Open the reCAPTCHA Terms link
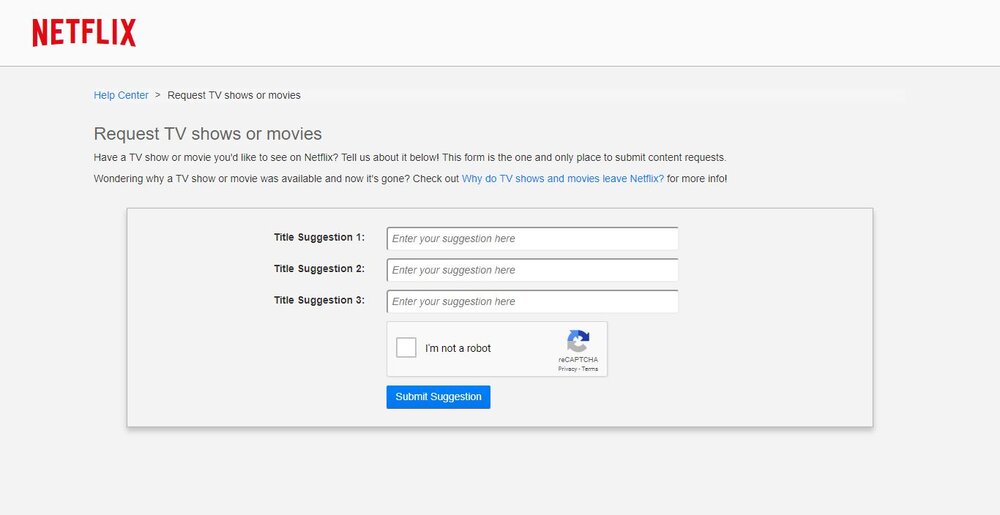The height and width of the screenshot is (515, 1000). point(590,369)
